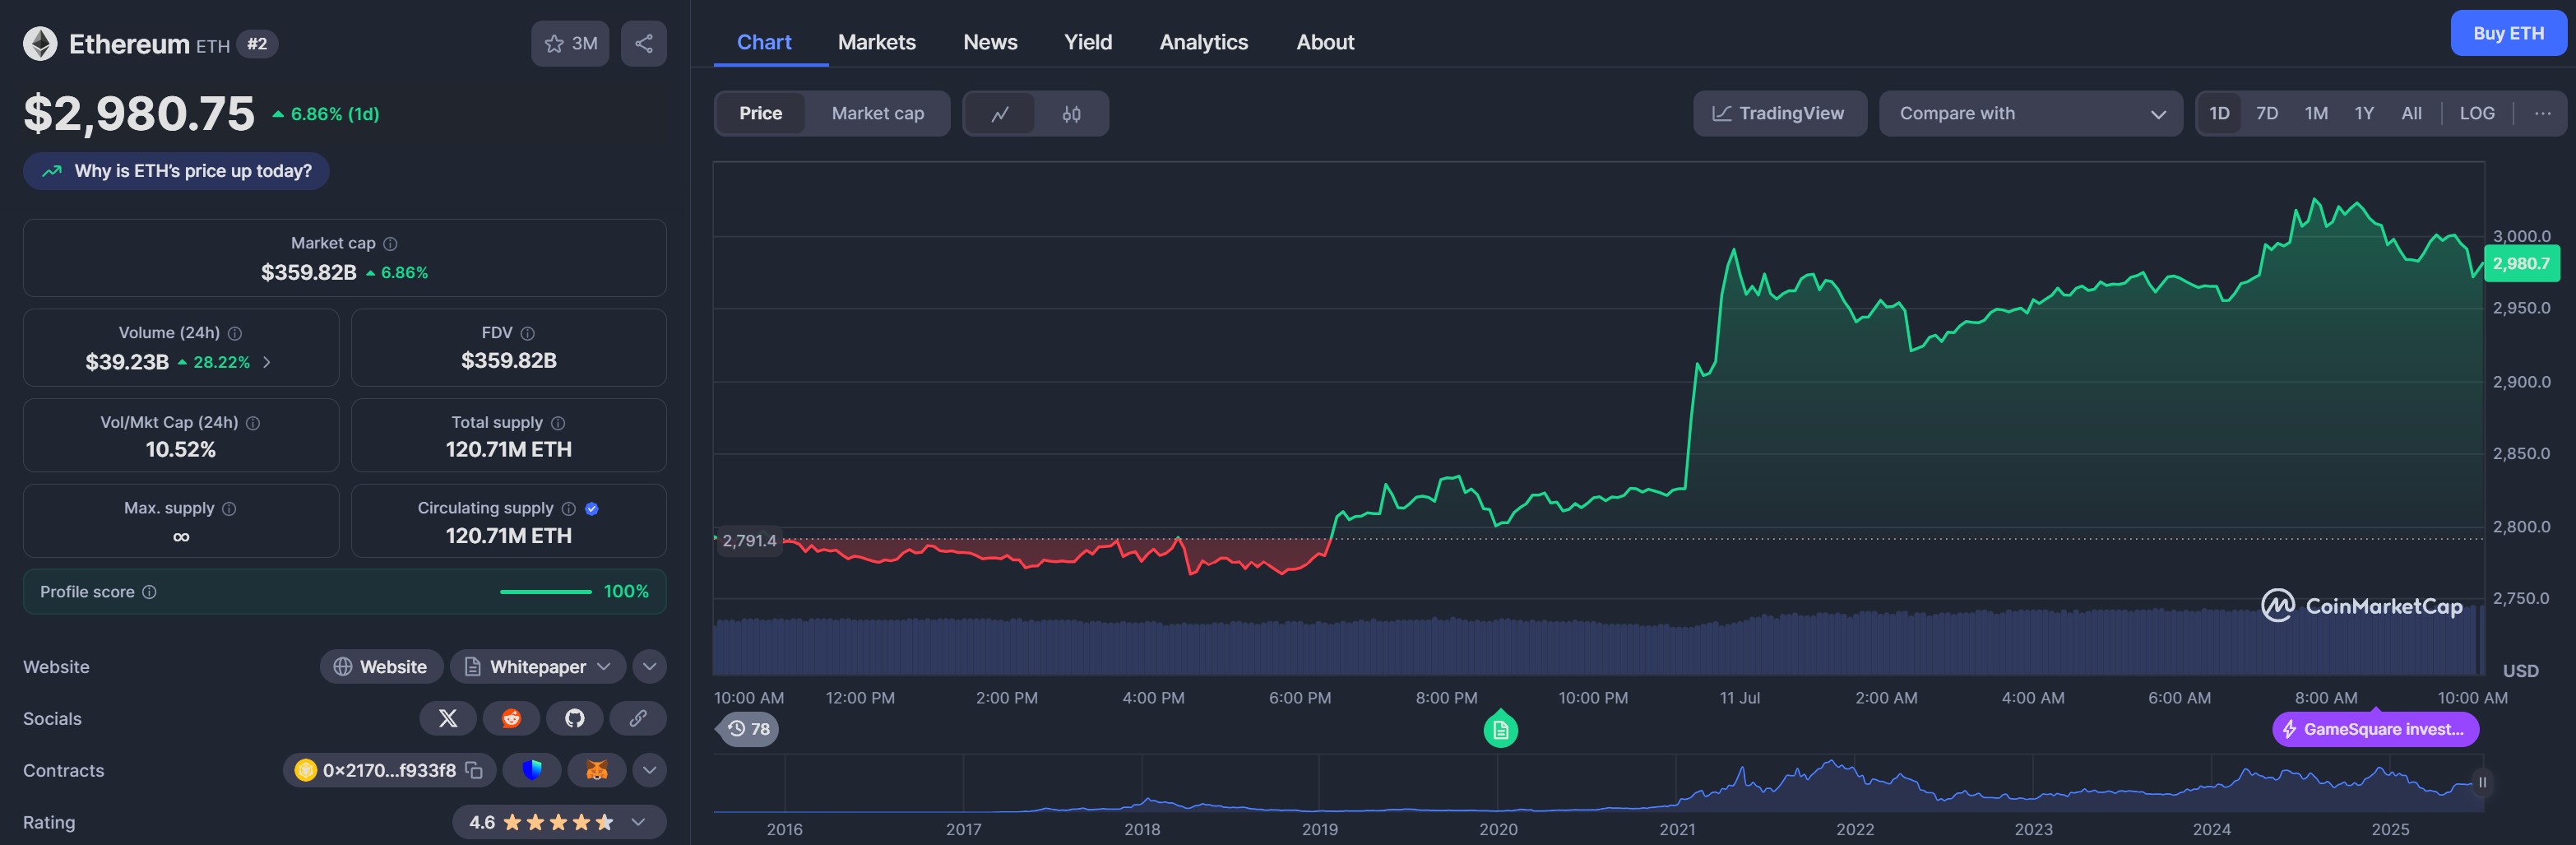Open the Yield tab

[1088, 42]
